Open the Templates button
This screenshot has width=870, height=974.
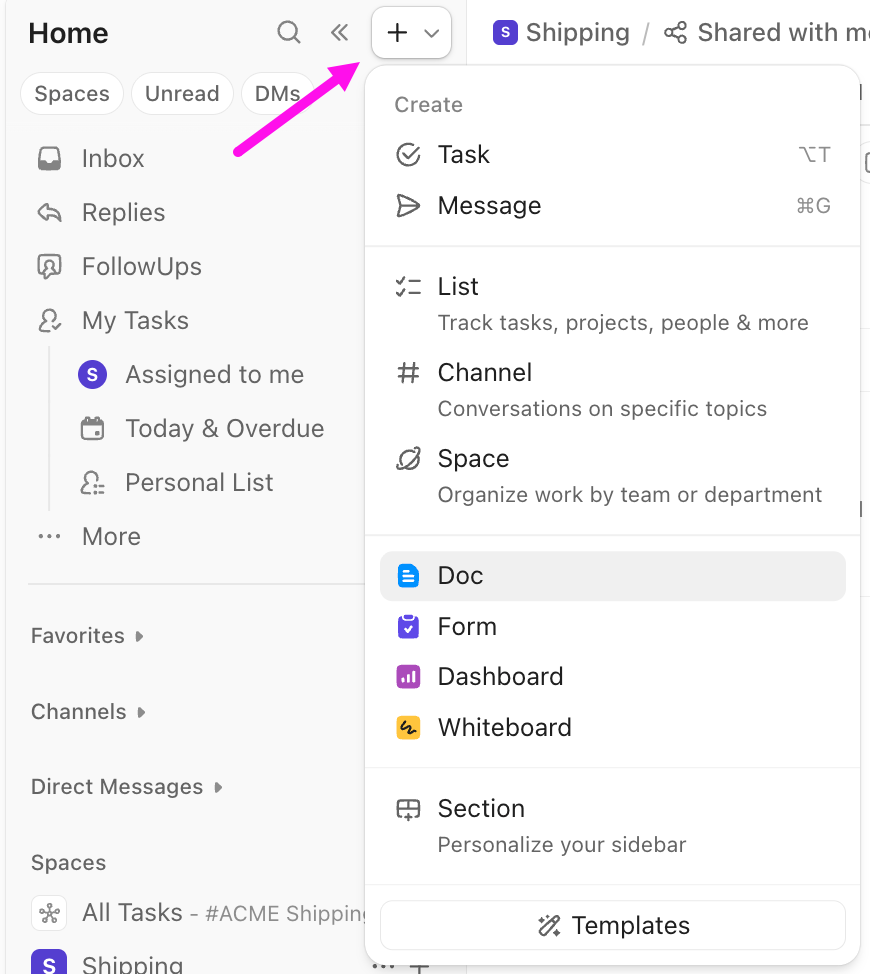(612, 925)
